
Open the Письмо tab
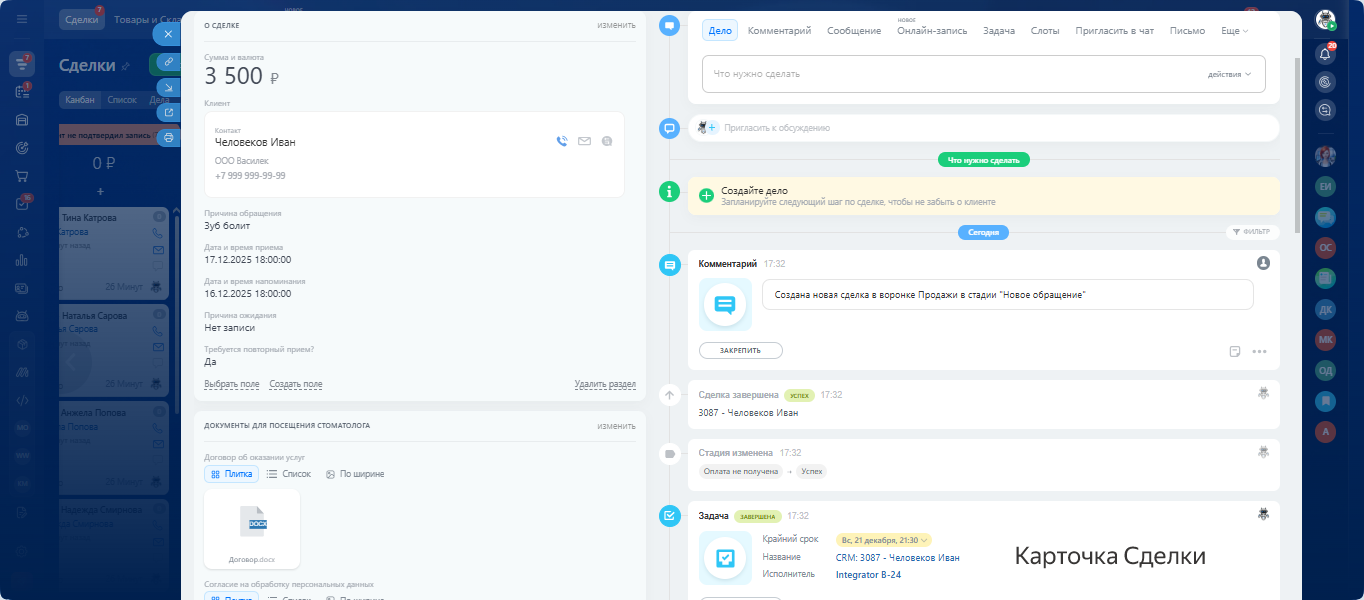point(1187,31)
